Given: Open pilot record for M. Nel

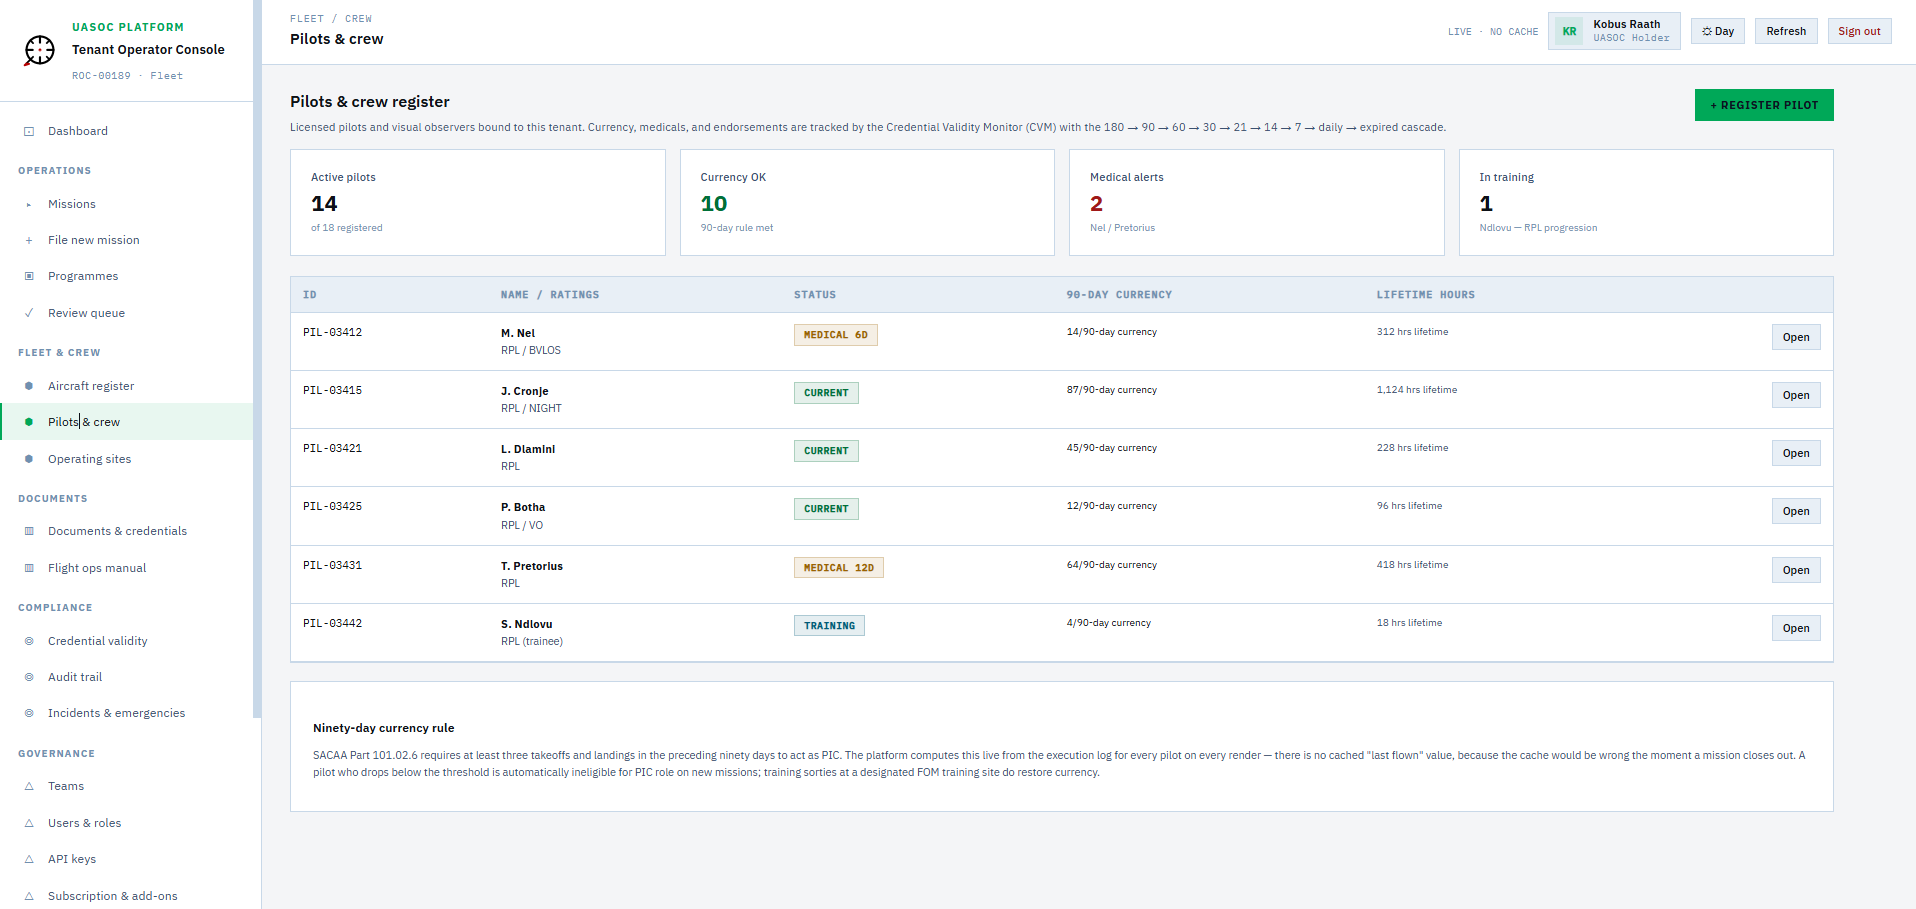Looking at the screenshot, I should (x=1795, y=337).
